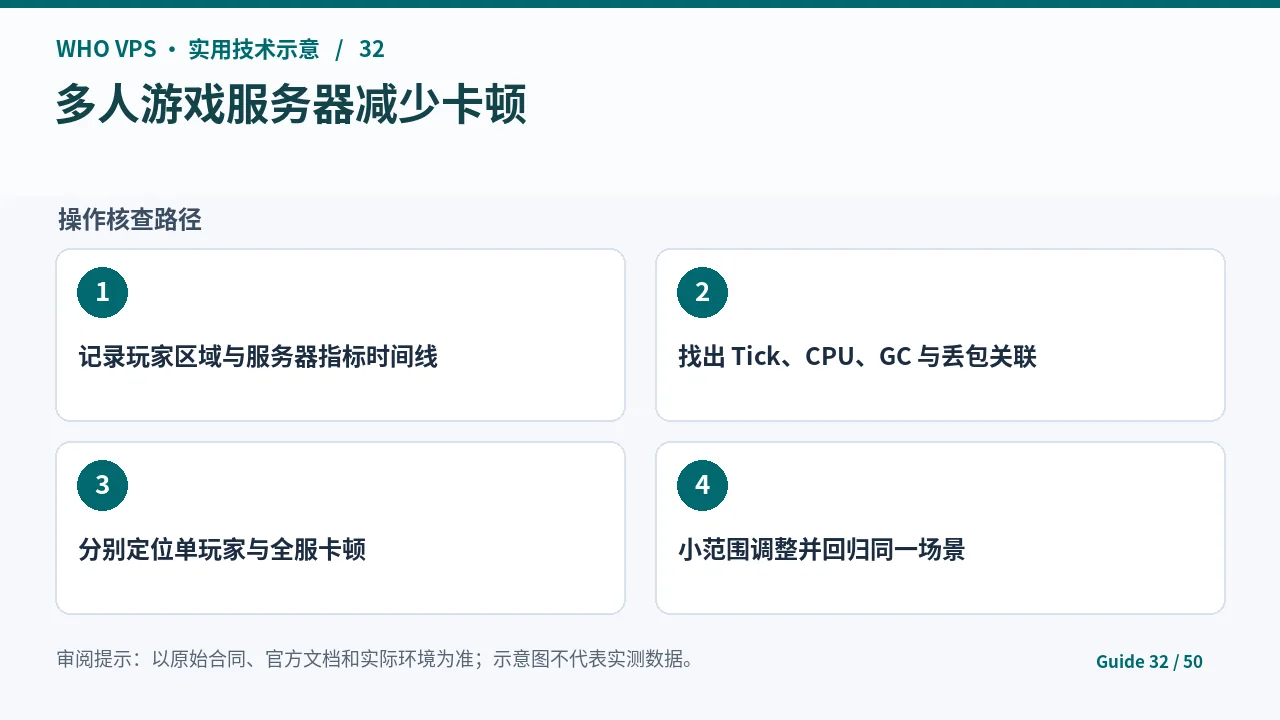Click the page indicator "Guide 32 / 50"
Image resolution: width=1280 pixels, height=720 pixels.
[1149, 661]
